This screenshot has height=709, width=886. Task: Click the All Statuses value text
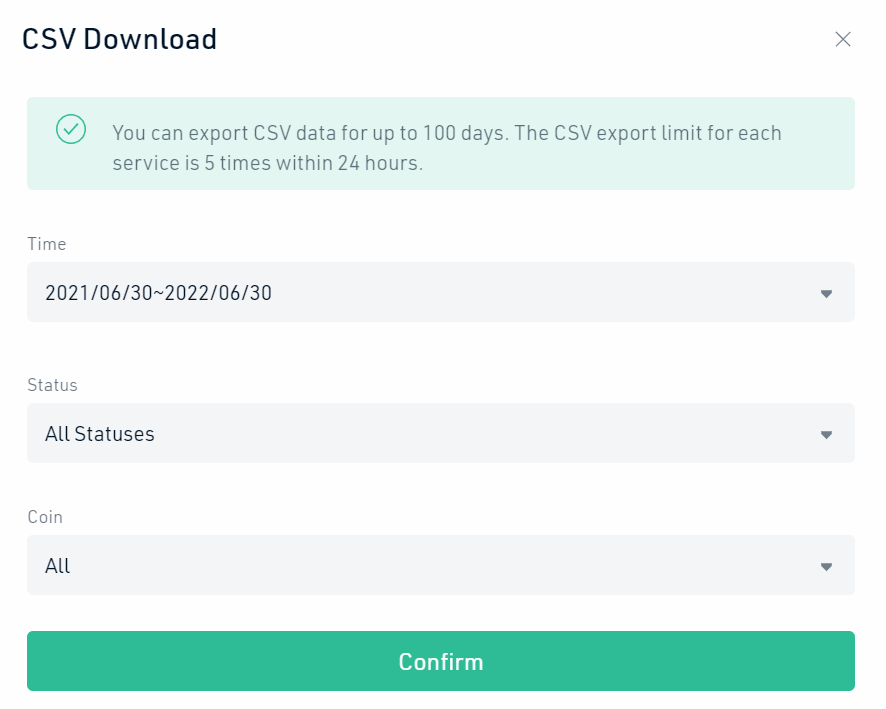tap(100, 434)
